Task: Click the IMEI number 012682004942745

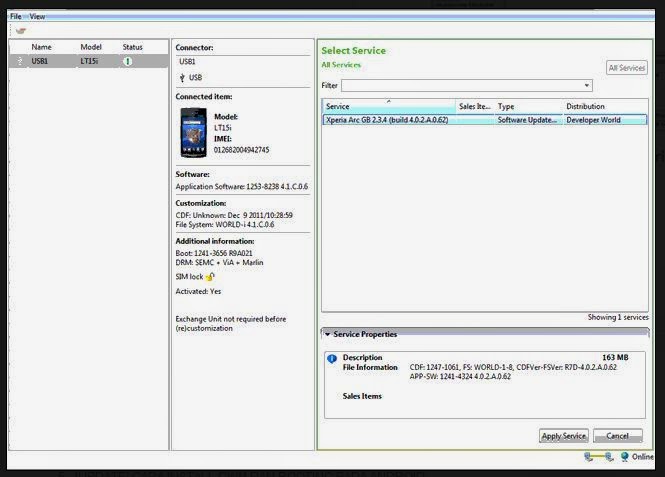Action: [241, 150]
